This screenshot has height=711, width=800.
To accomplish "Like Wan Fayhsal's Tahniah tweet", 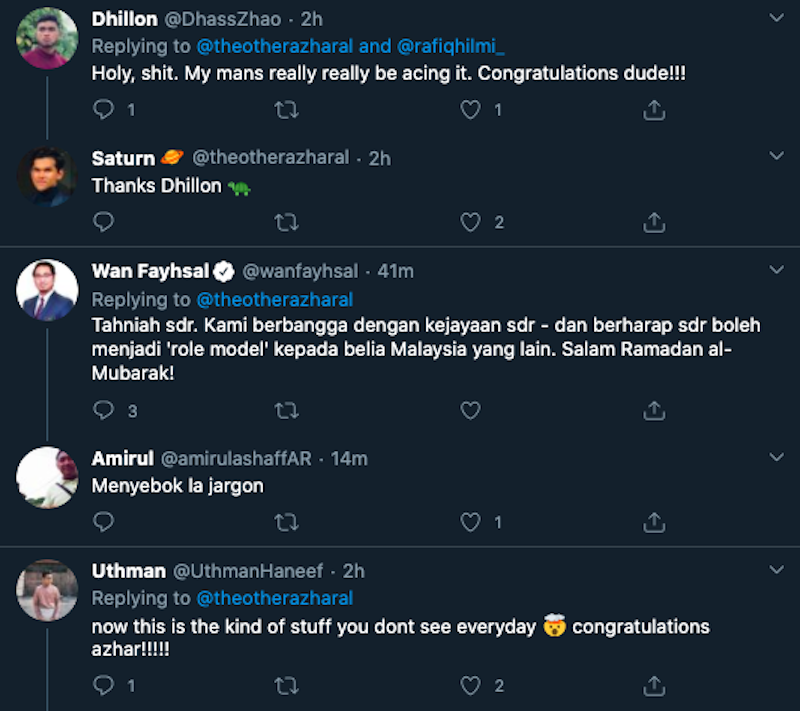I will (470, 410).
